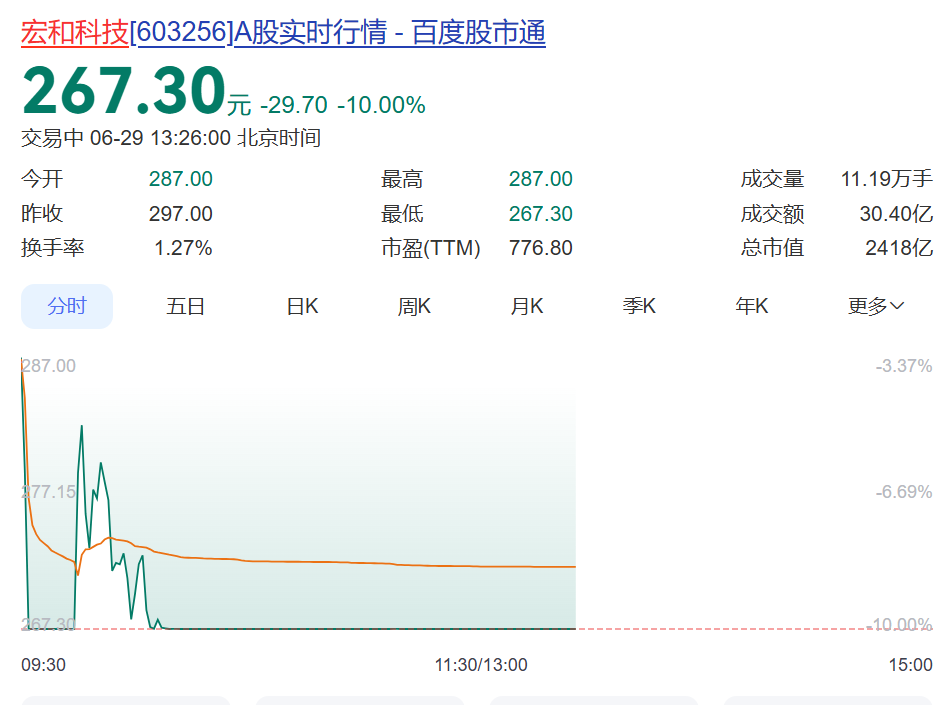Click the 市盈(TTM) label
This screenshot has width=951, height=705.
(x=431, y=248)
